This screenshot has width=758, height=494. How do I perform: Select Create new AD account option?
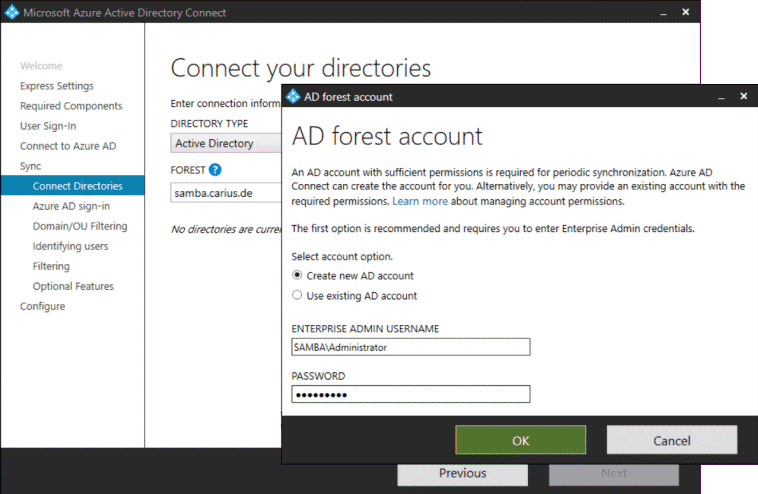353,276
